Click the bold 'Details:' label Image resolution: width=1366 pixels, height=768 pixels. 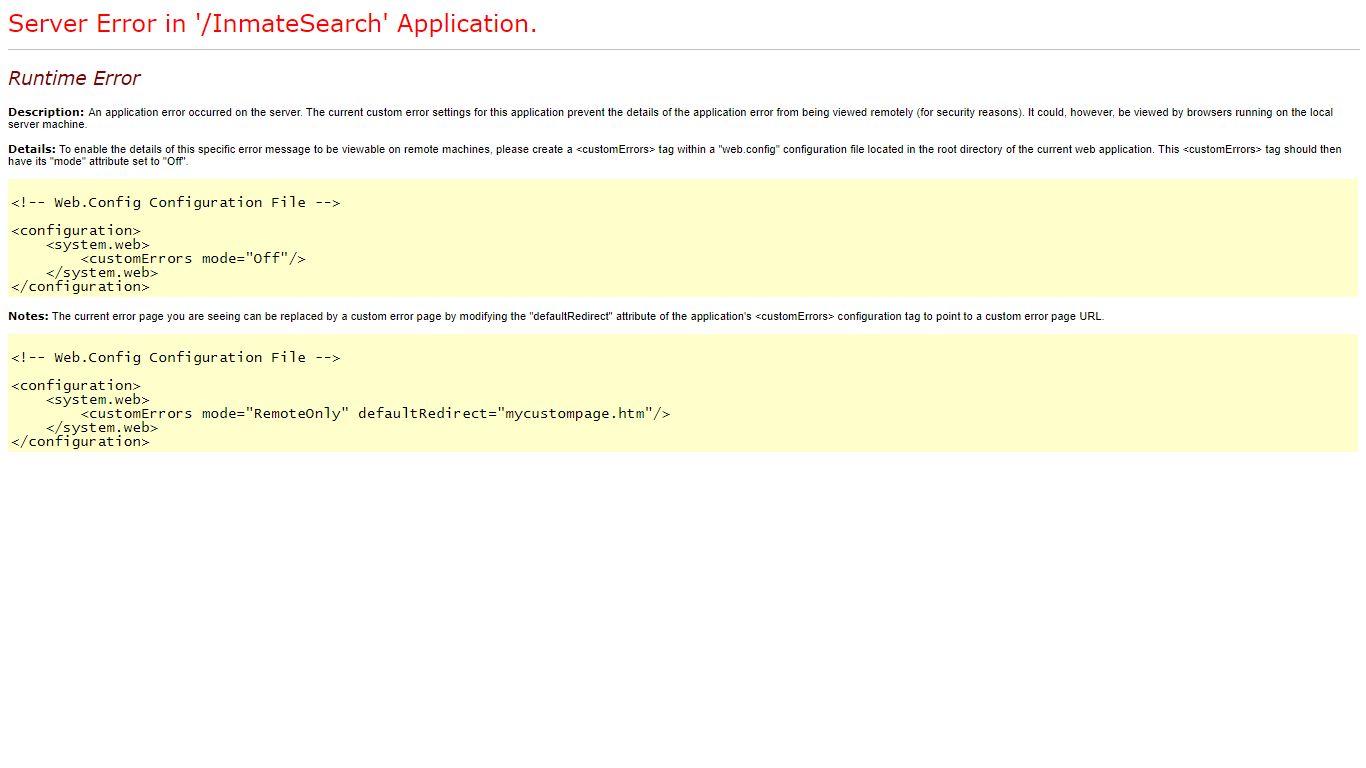[32, 149]
